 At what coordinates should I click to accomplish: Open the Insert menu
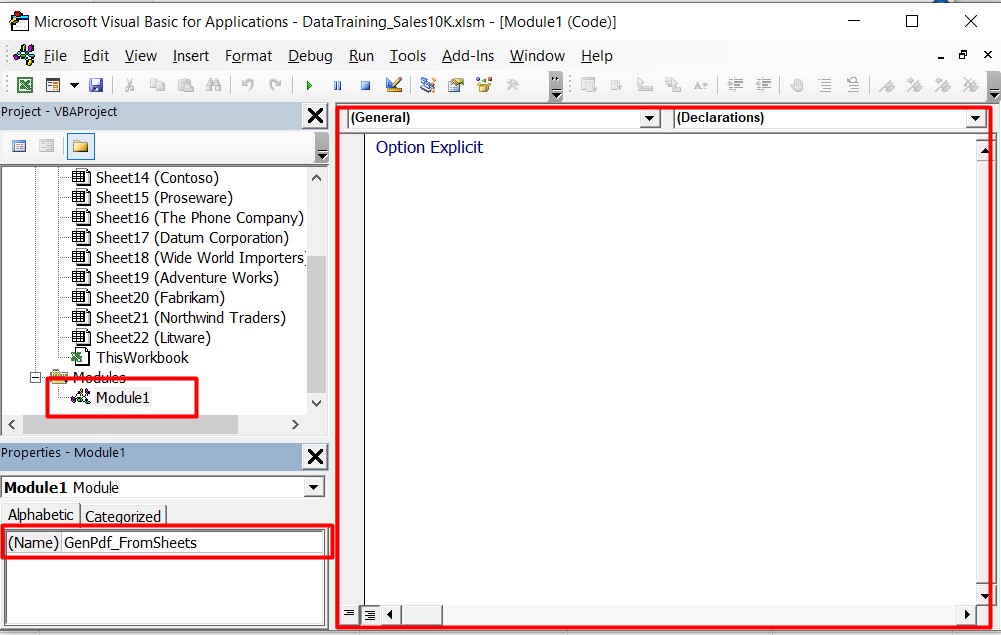pos(191,56)
